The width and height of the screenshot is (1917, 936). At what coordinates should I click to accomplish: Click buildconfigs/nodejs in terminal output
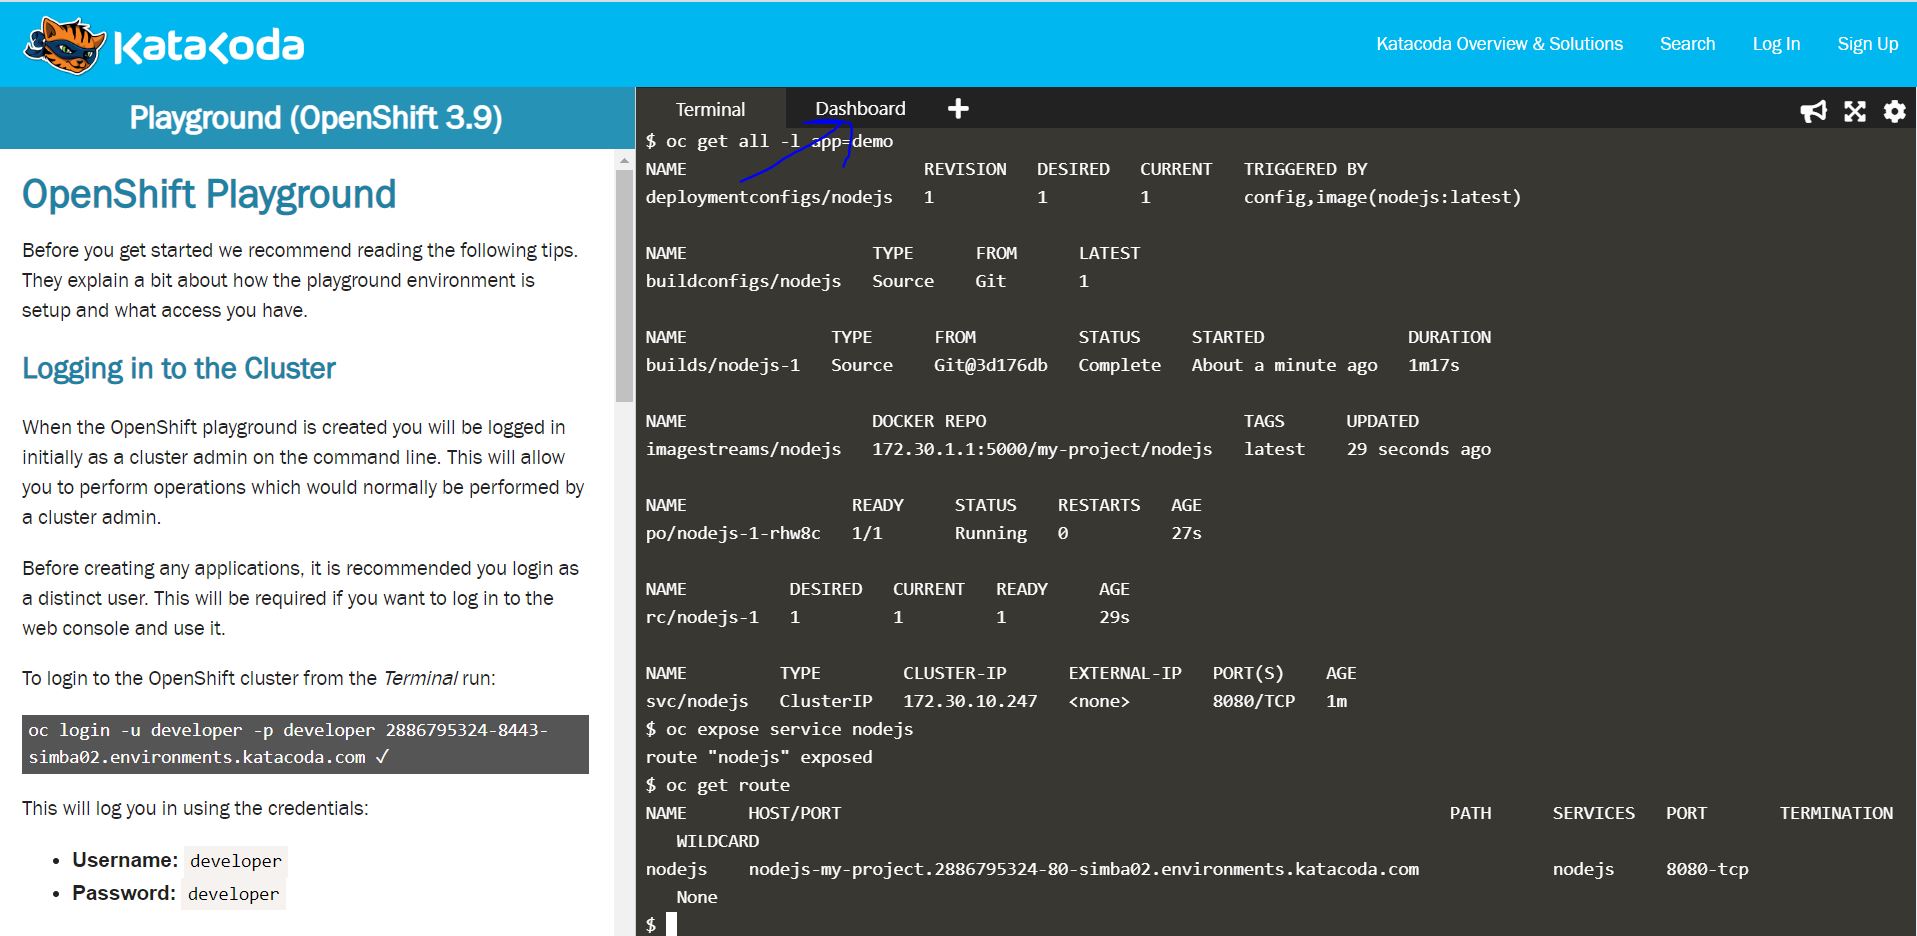(x=743, y=281)
